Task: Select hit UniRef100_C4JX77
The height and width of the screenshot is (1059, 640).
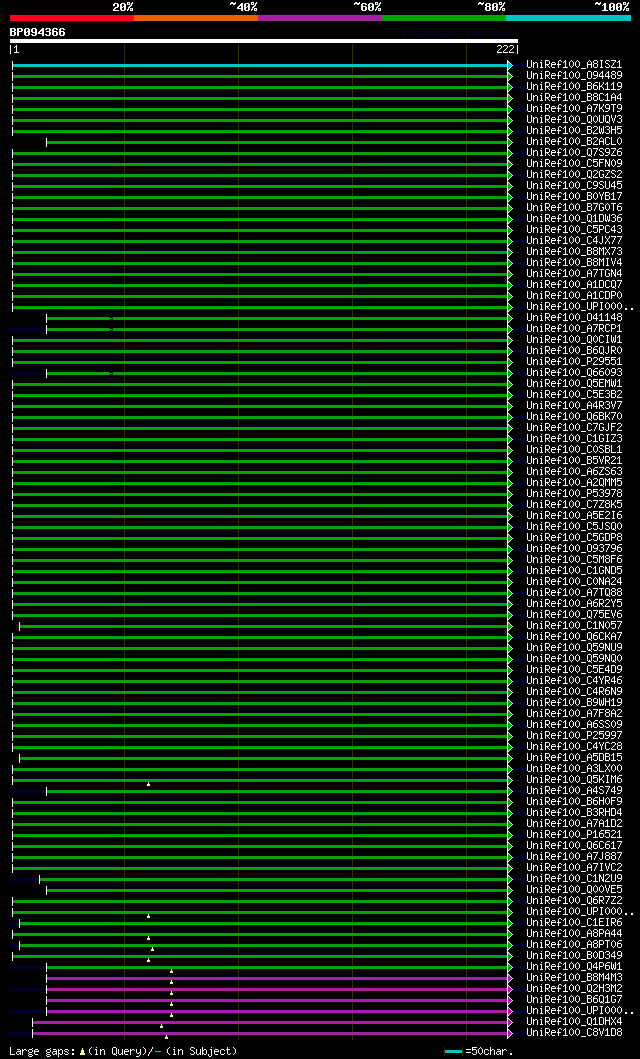Action: (x=575, y=240)
